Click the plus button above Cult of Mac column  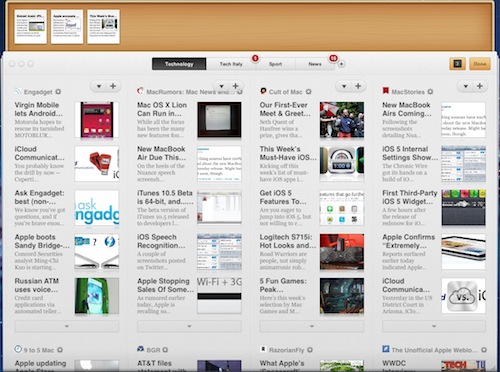click(x=358, y=86)
